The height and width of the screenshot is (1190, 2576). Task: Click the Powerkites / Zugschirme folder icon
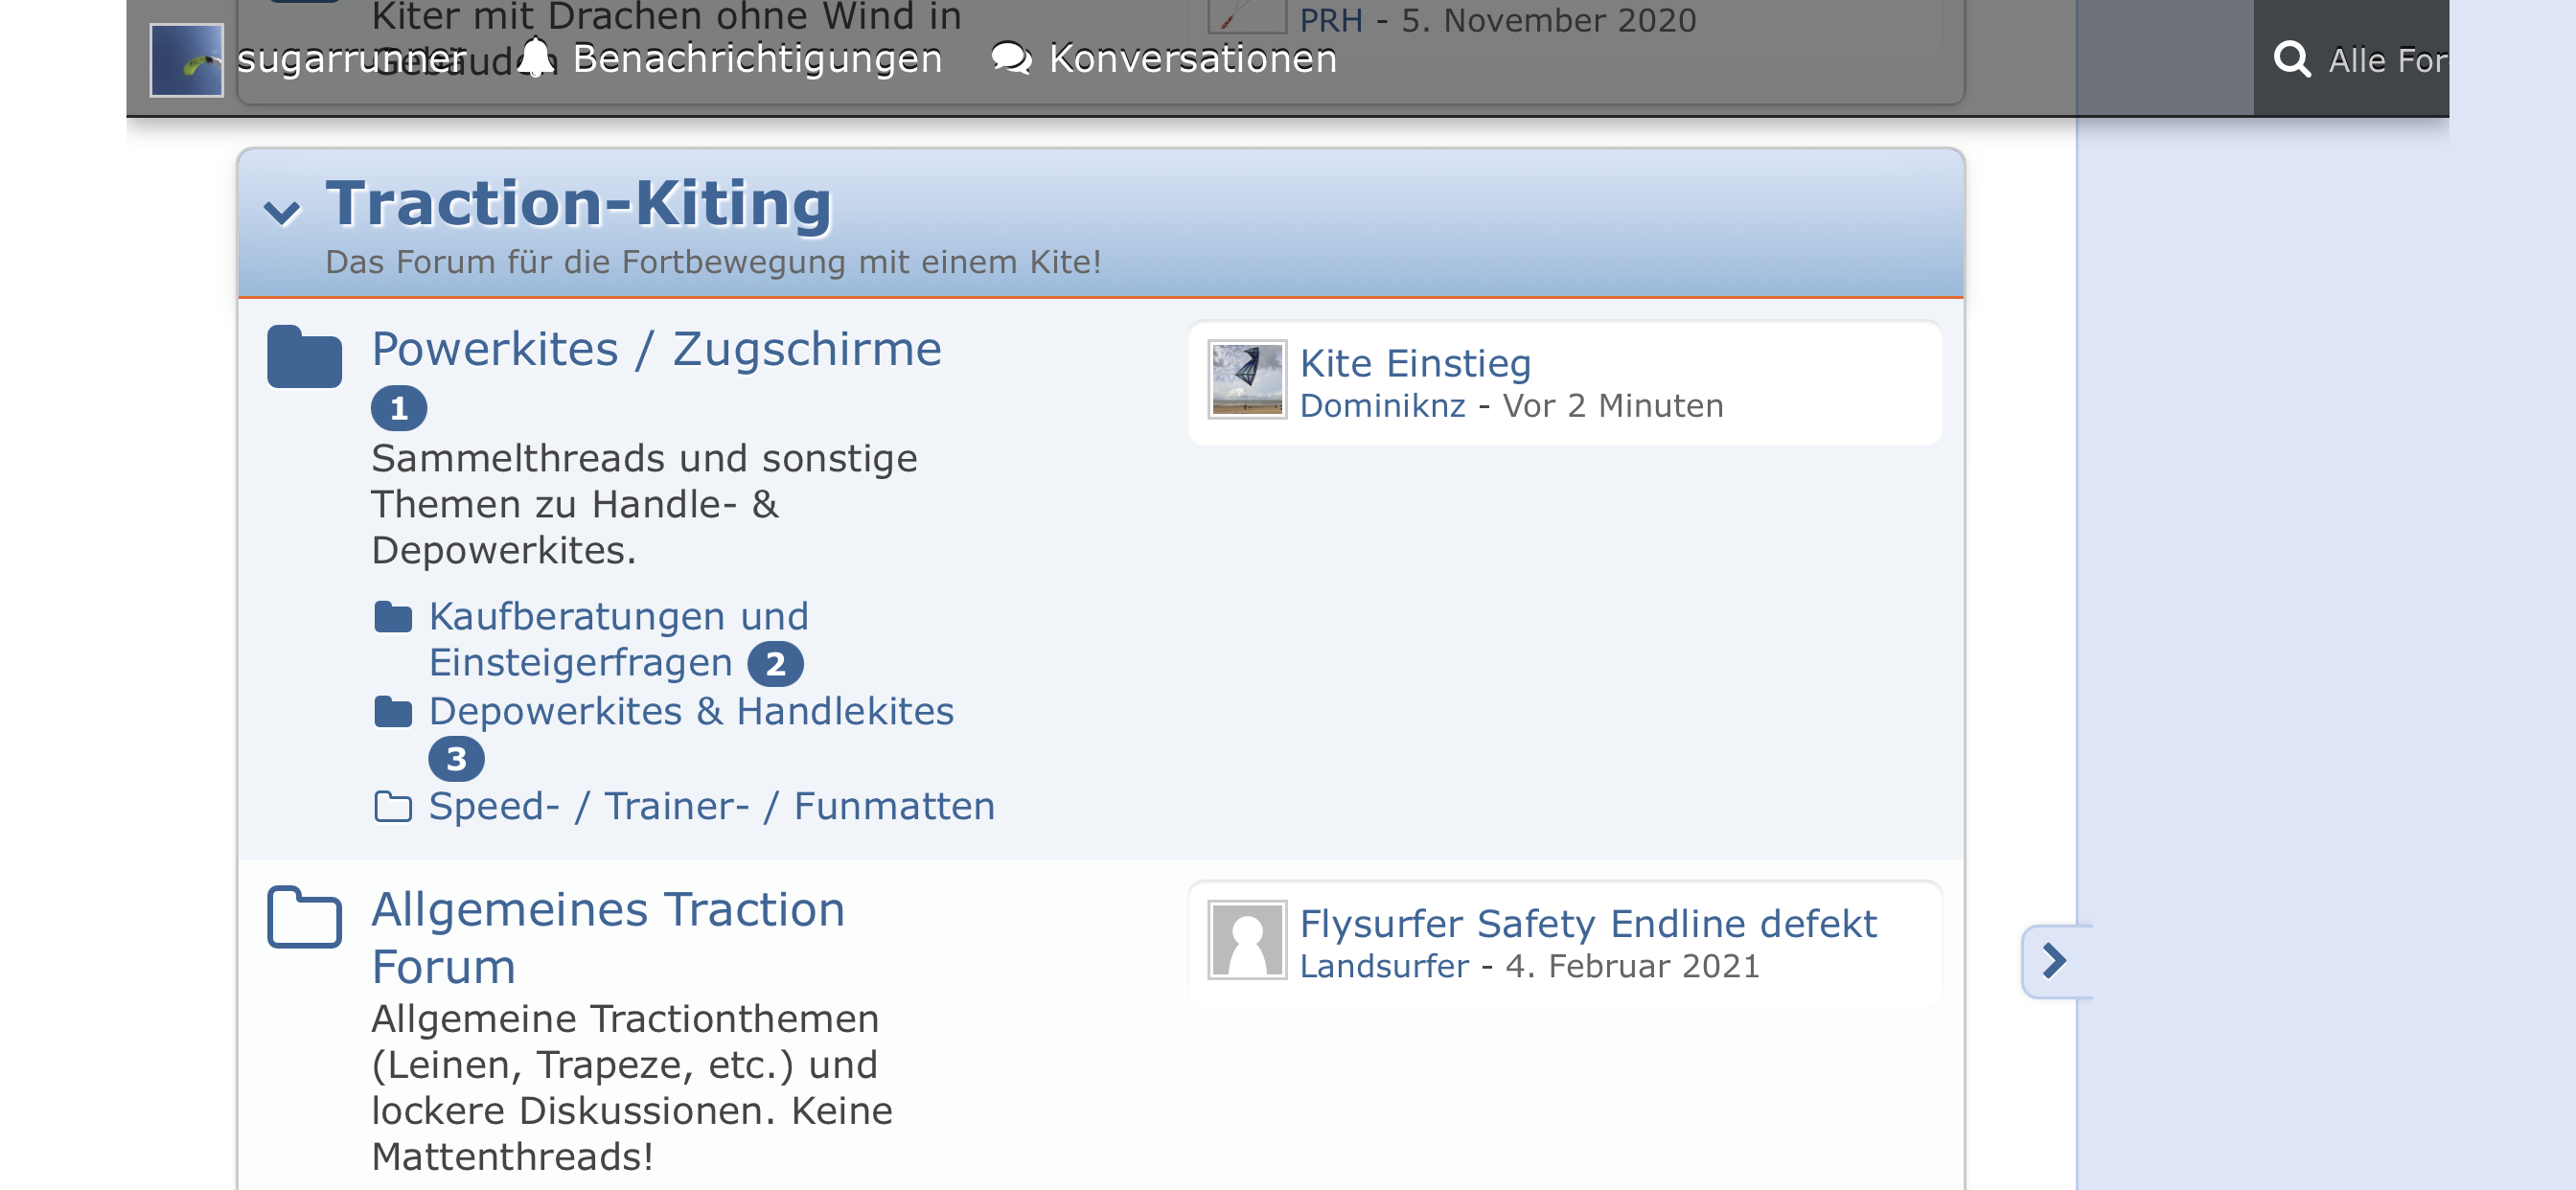tap(304, 356)
